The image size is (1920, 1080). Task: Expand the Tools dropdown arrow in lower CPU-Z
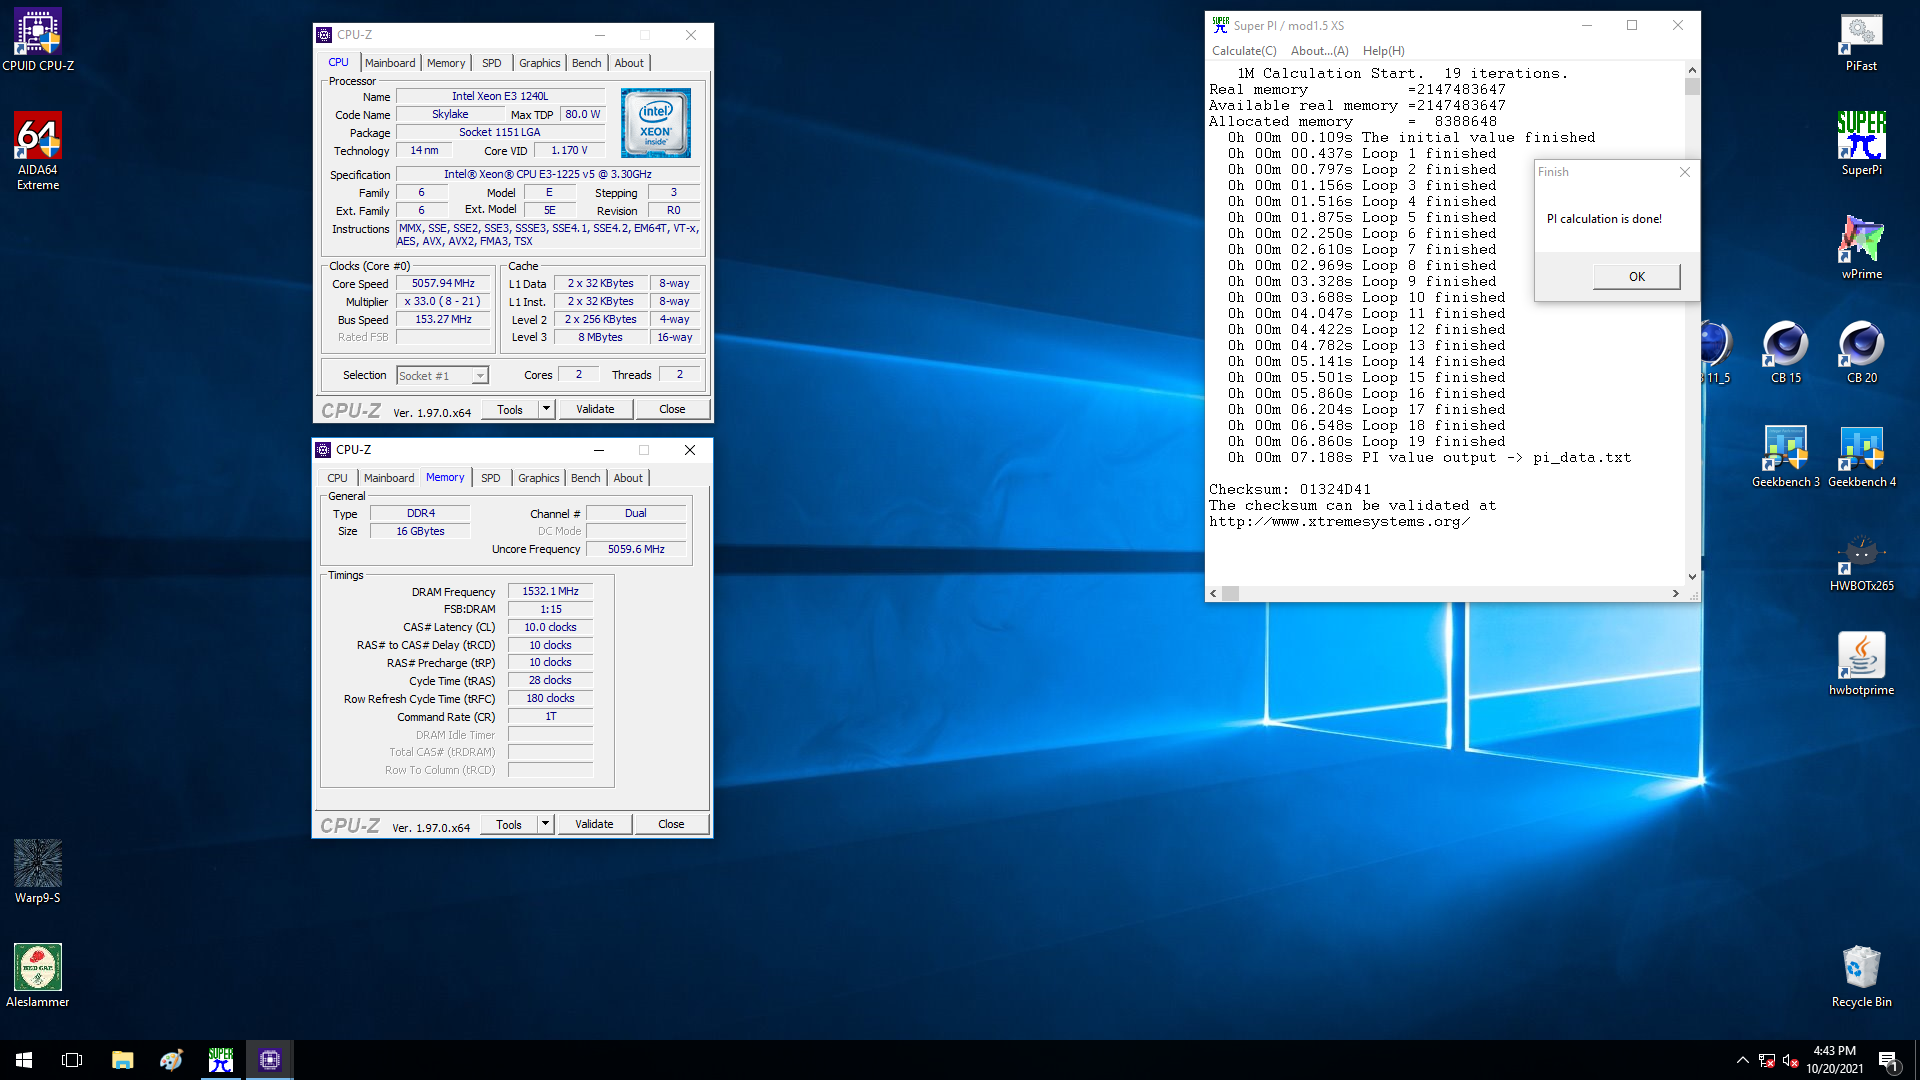[x=545, y=824]
